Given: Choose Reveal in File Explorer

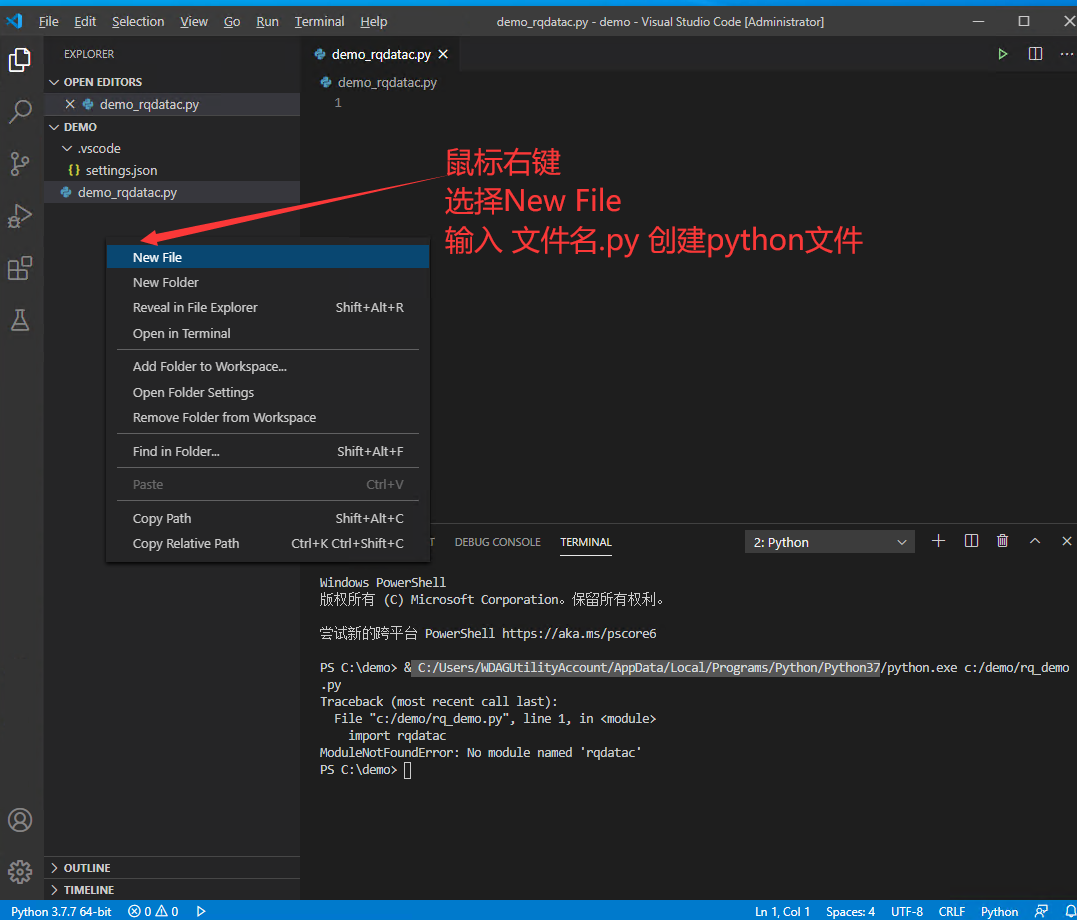Looking at the screenshot, I should pyautogui.click(x=268, y=307).
